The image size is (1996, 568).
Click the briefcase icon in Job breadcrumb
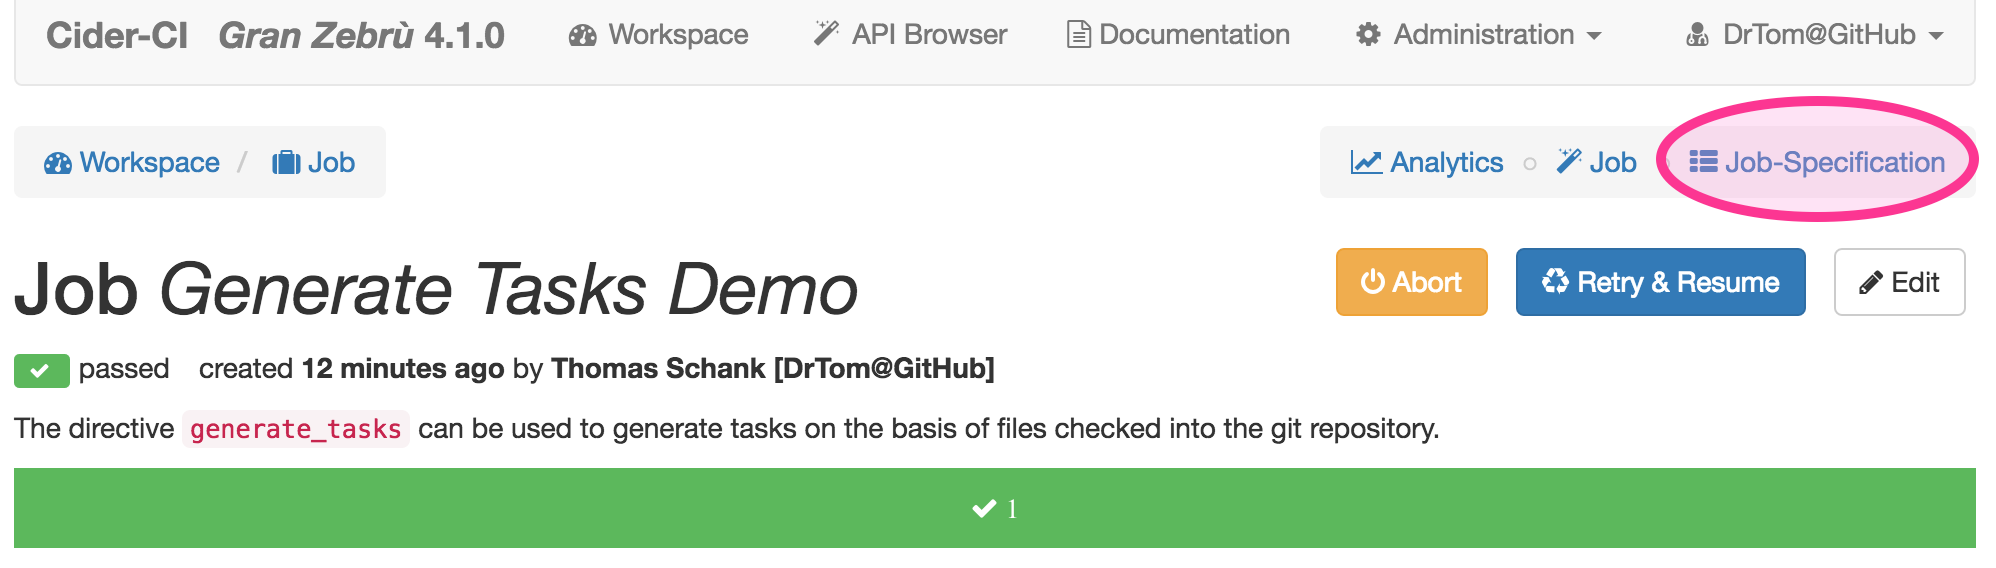(x=286, y=162)
